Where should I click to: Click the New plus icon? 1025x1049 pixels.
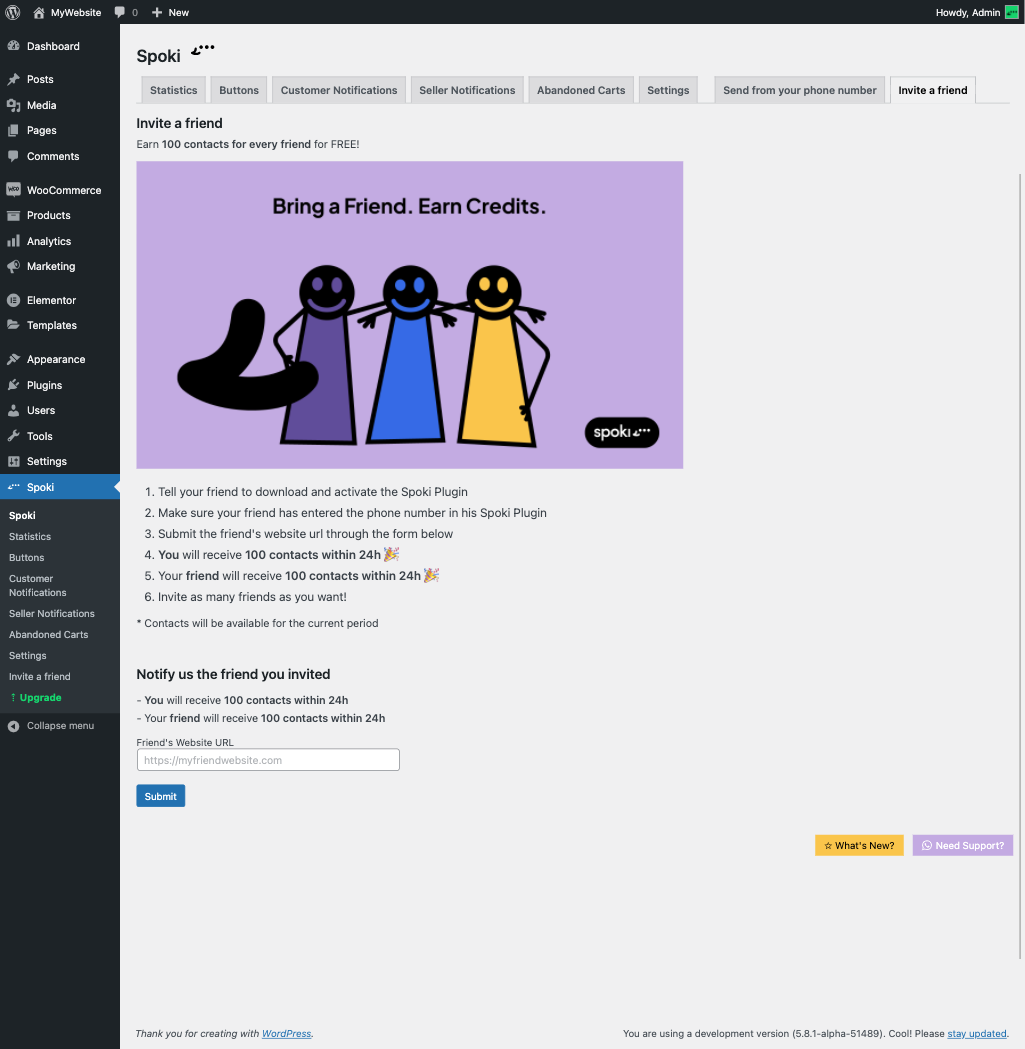point(157,12)
